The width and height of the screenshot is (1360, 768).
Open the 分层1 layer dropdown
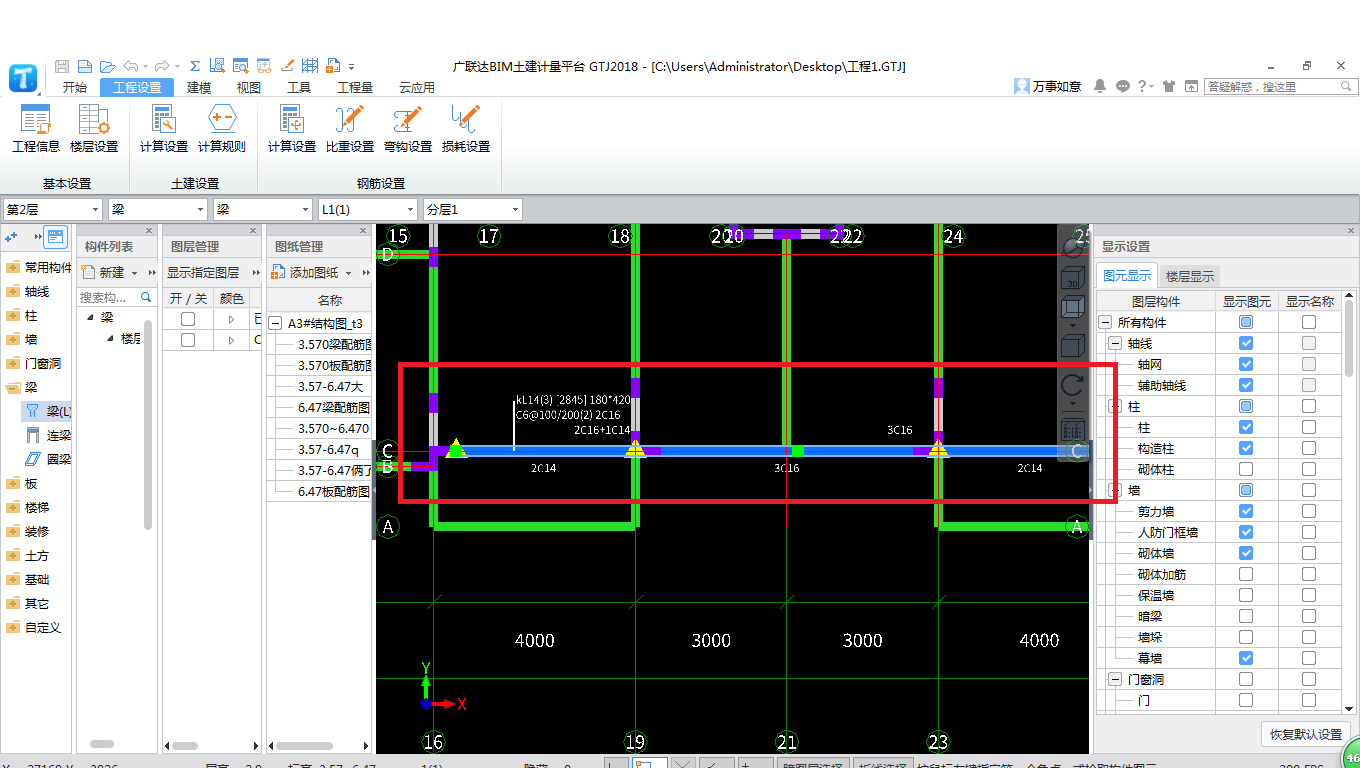tap(472, 209)
